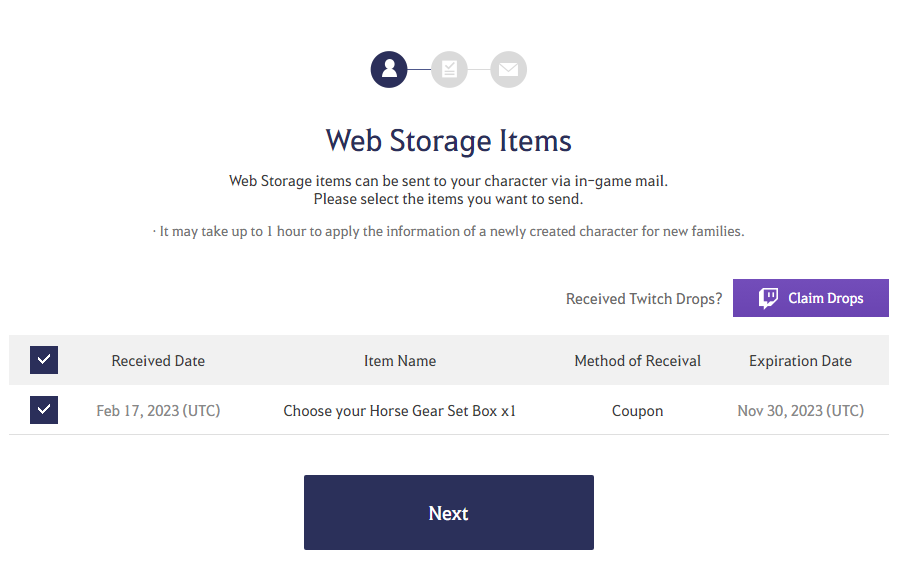Click the Received Twitch Drops? label

point(644,299)
